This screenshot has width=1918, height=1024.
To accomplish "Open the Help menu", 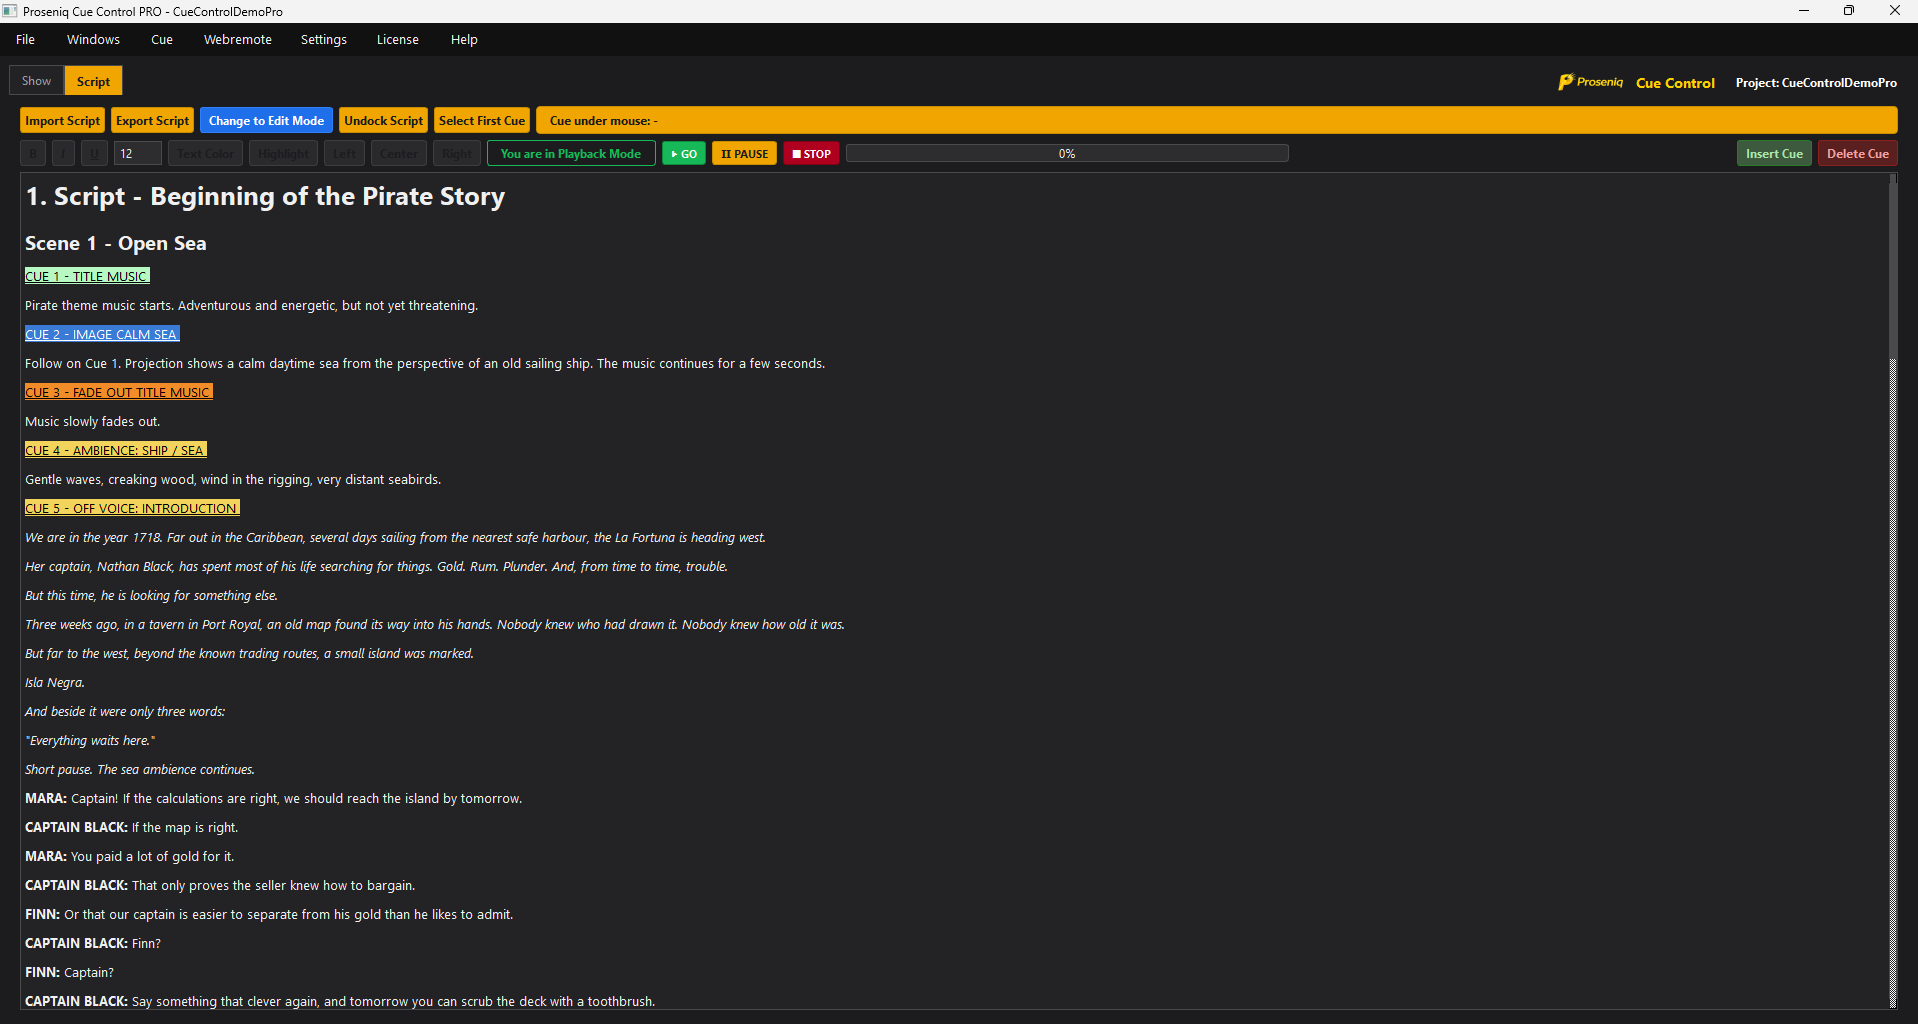I will tap(464, 39).
